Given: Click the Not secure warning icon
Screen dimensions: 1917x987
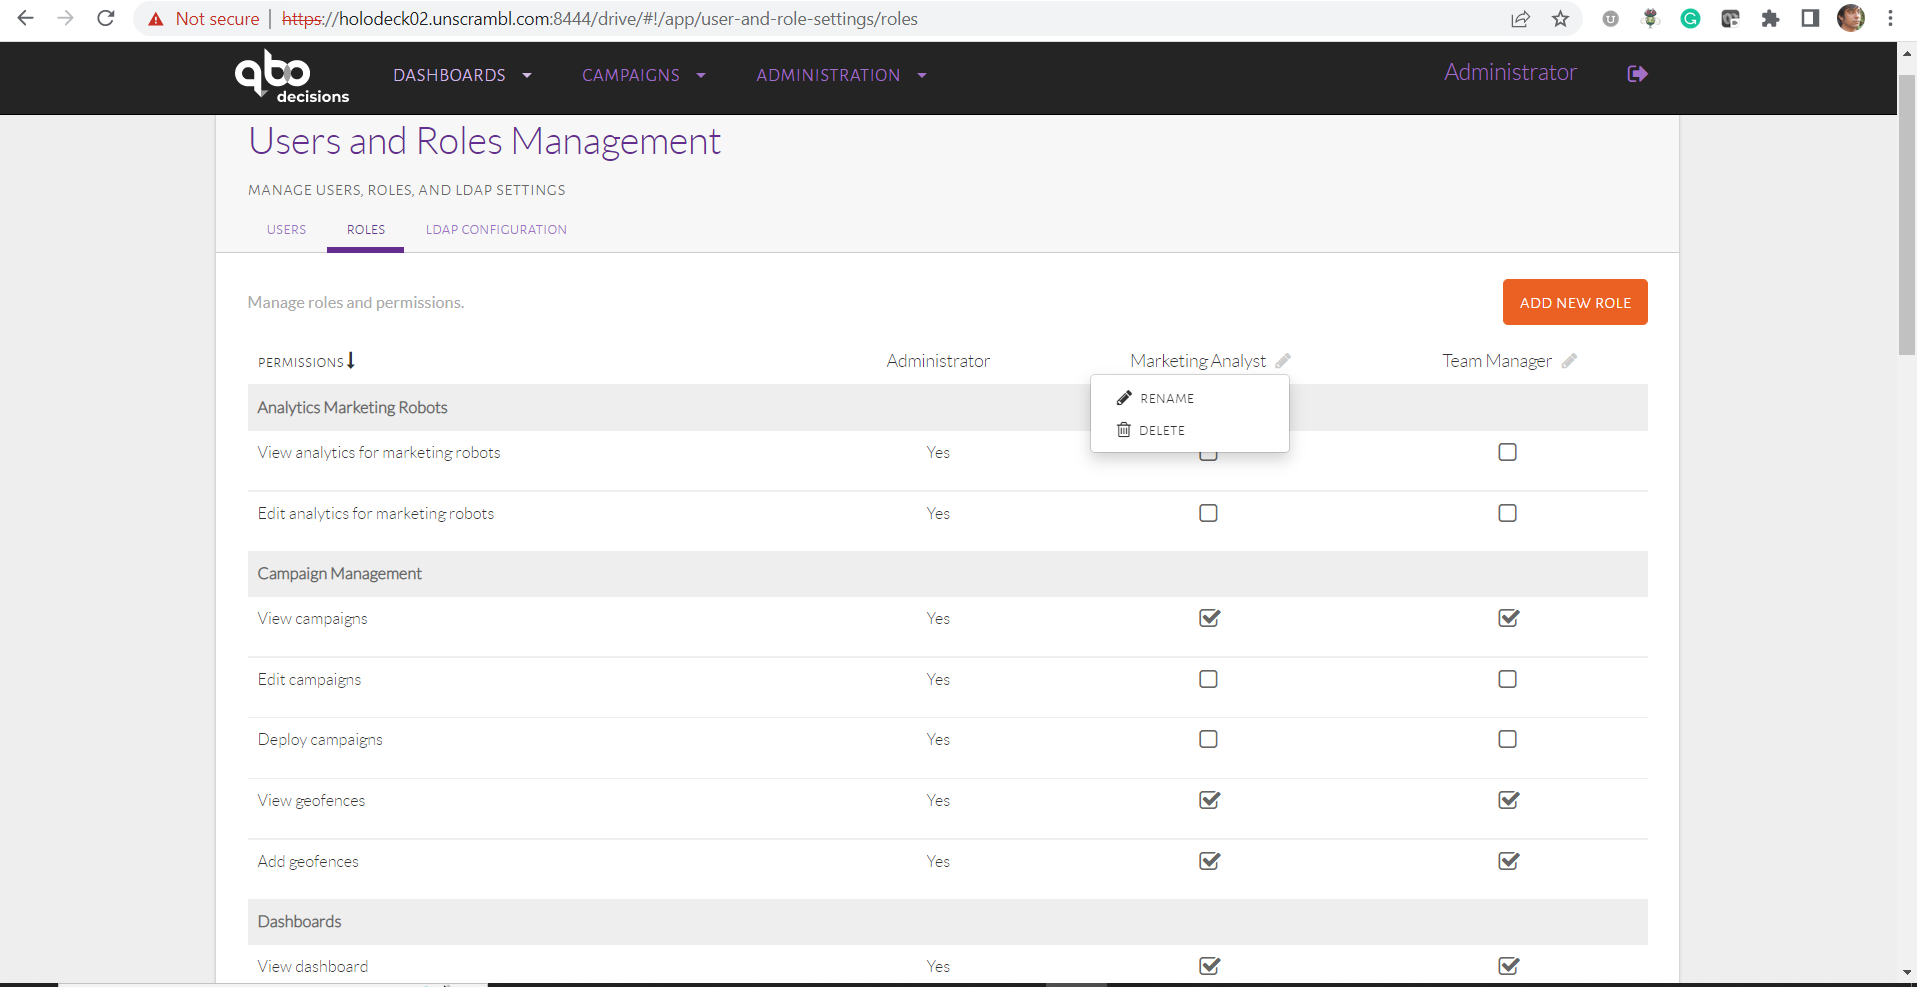Looking at the screenshot, I should 156,19.
